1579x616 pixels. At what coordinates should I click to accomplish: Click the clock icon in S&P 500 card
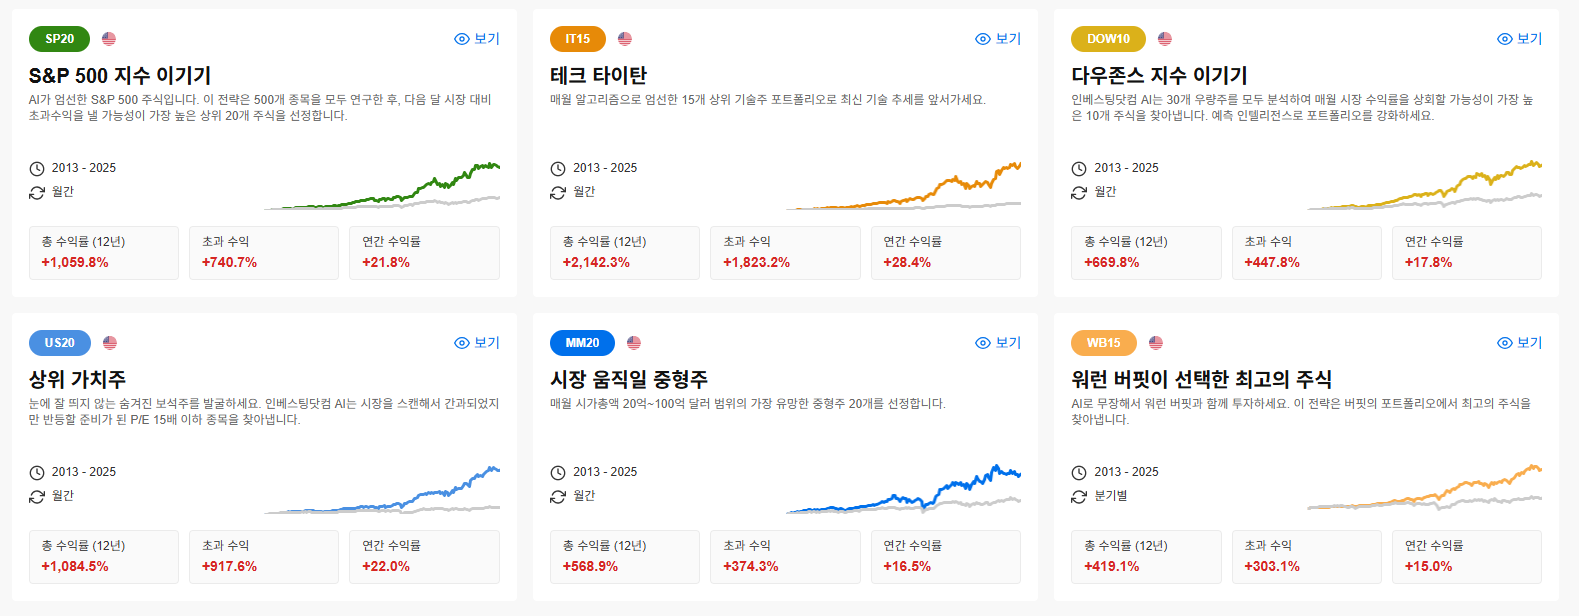click(37, 169)
